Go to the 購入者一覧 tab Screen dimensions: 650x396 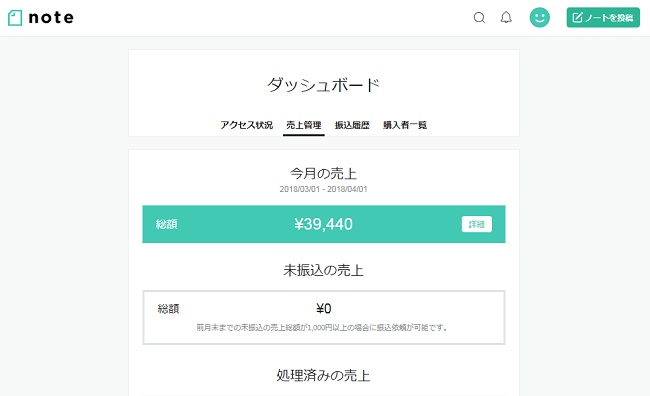405,125
